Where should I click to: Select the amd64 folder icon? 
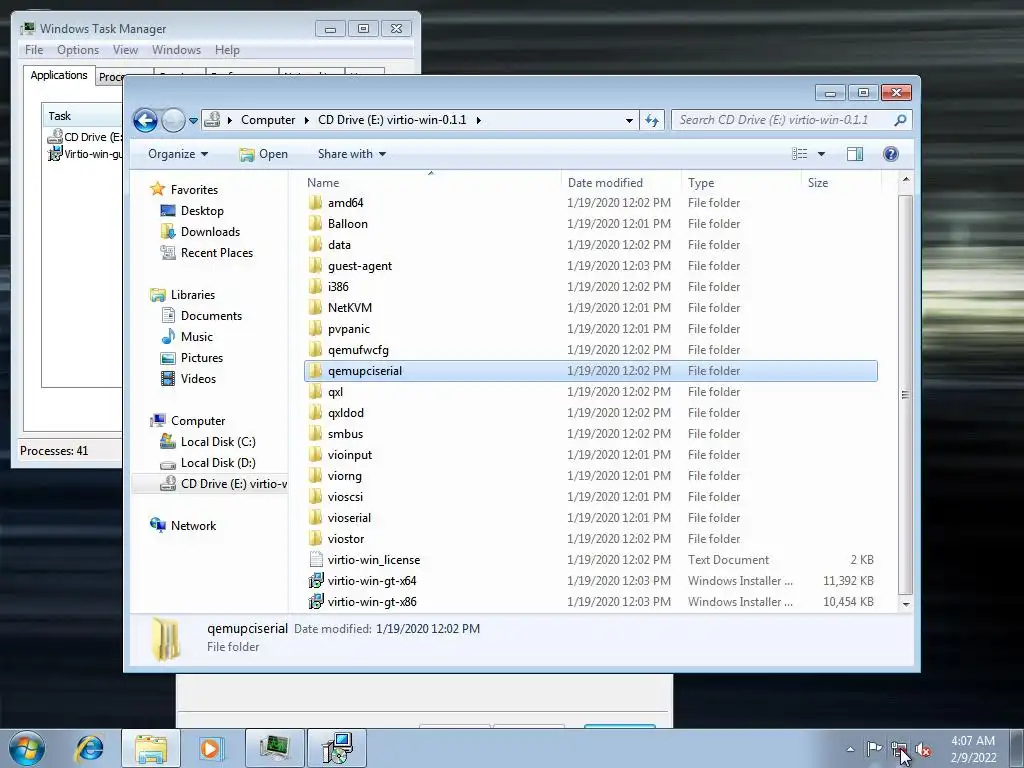pyautogui.click(x=315, y=202)
